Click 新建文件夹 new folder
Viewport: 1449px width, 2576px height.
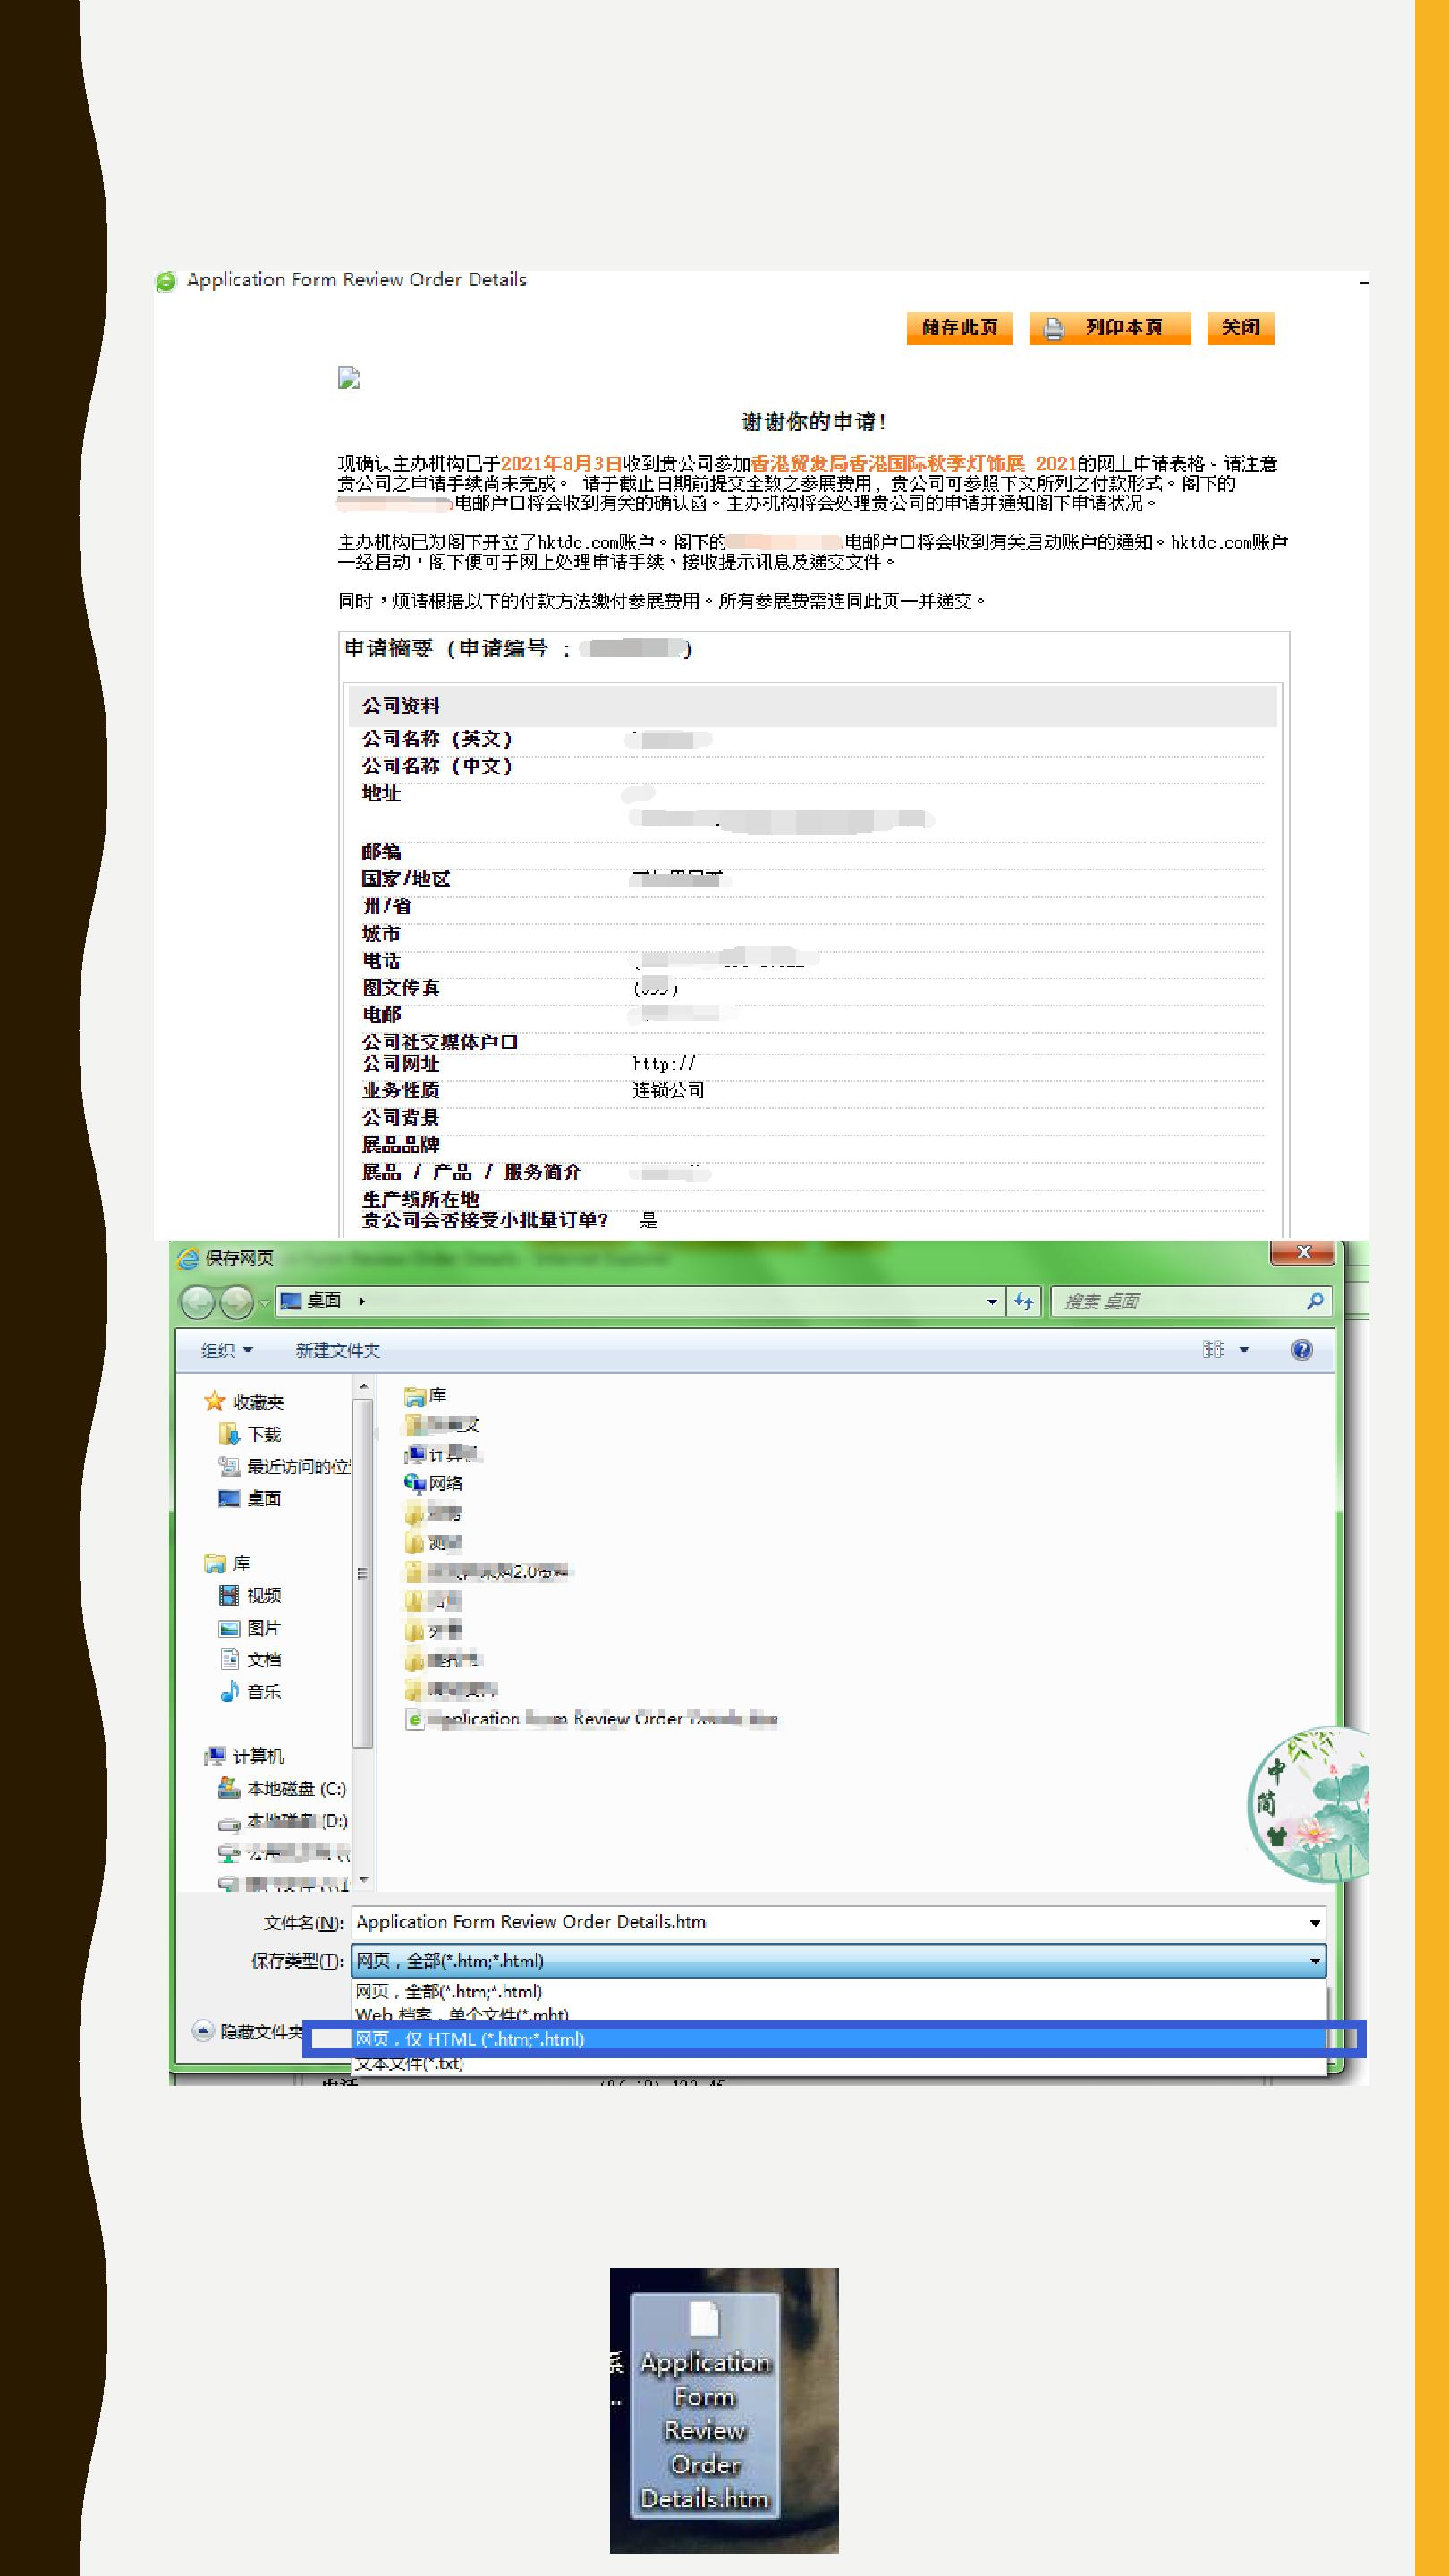coord(337,1350)
